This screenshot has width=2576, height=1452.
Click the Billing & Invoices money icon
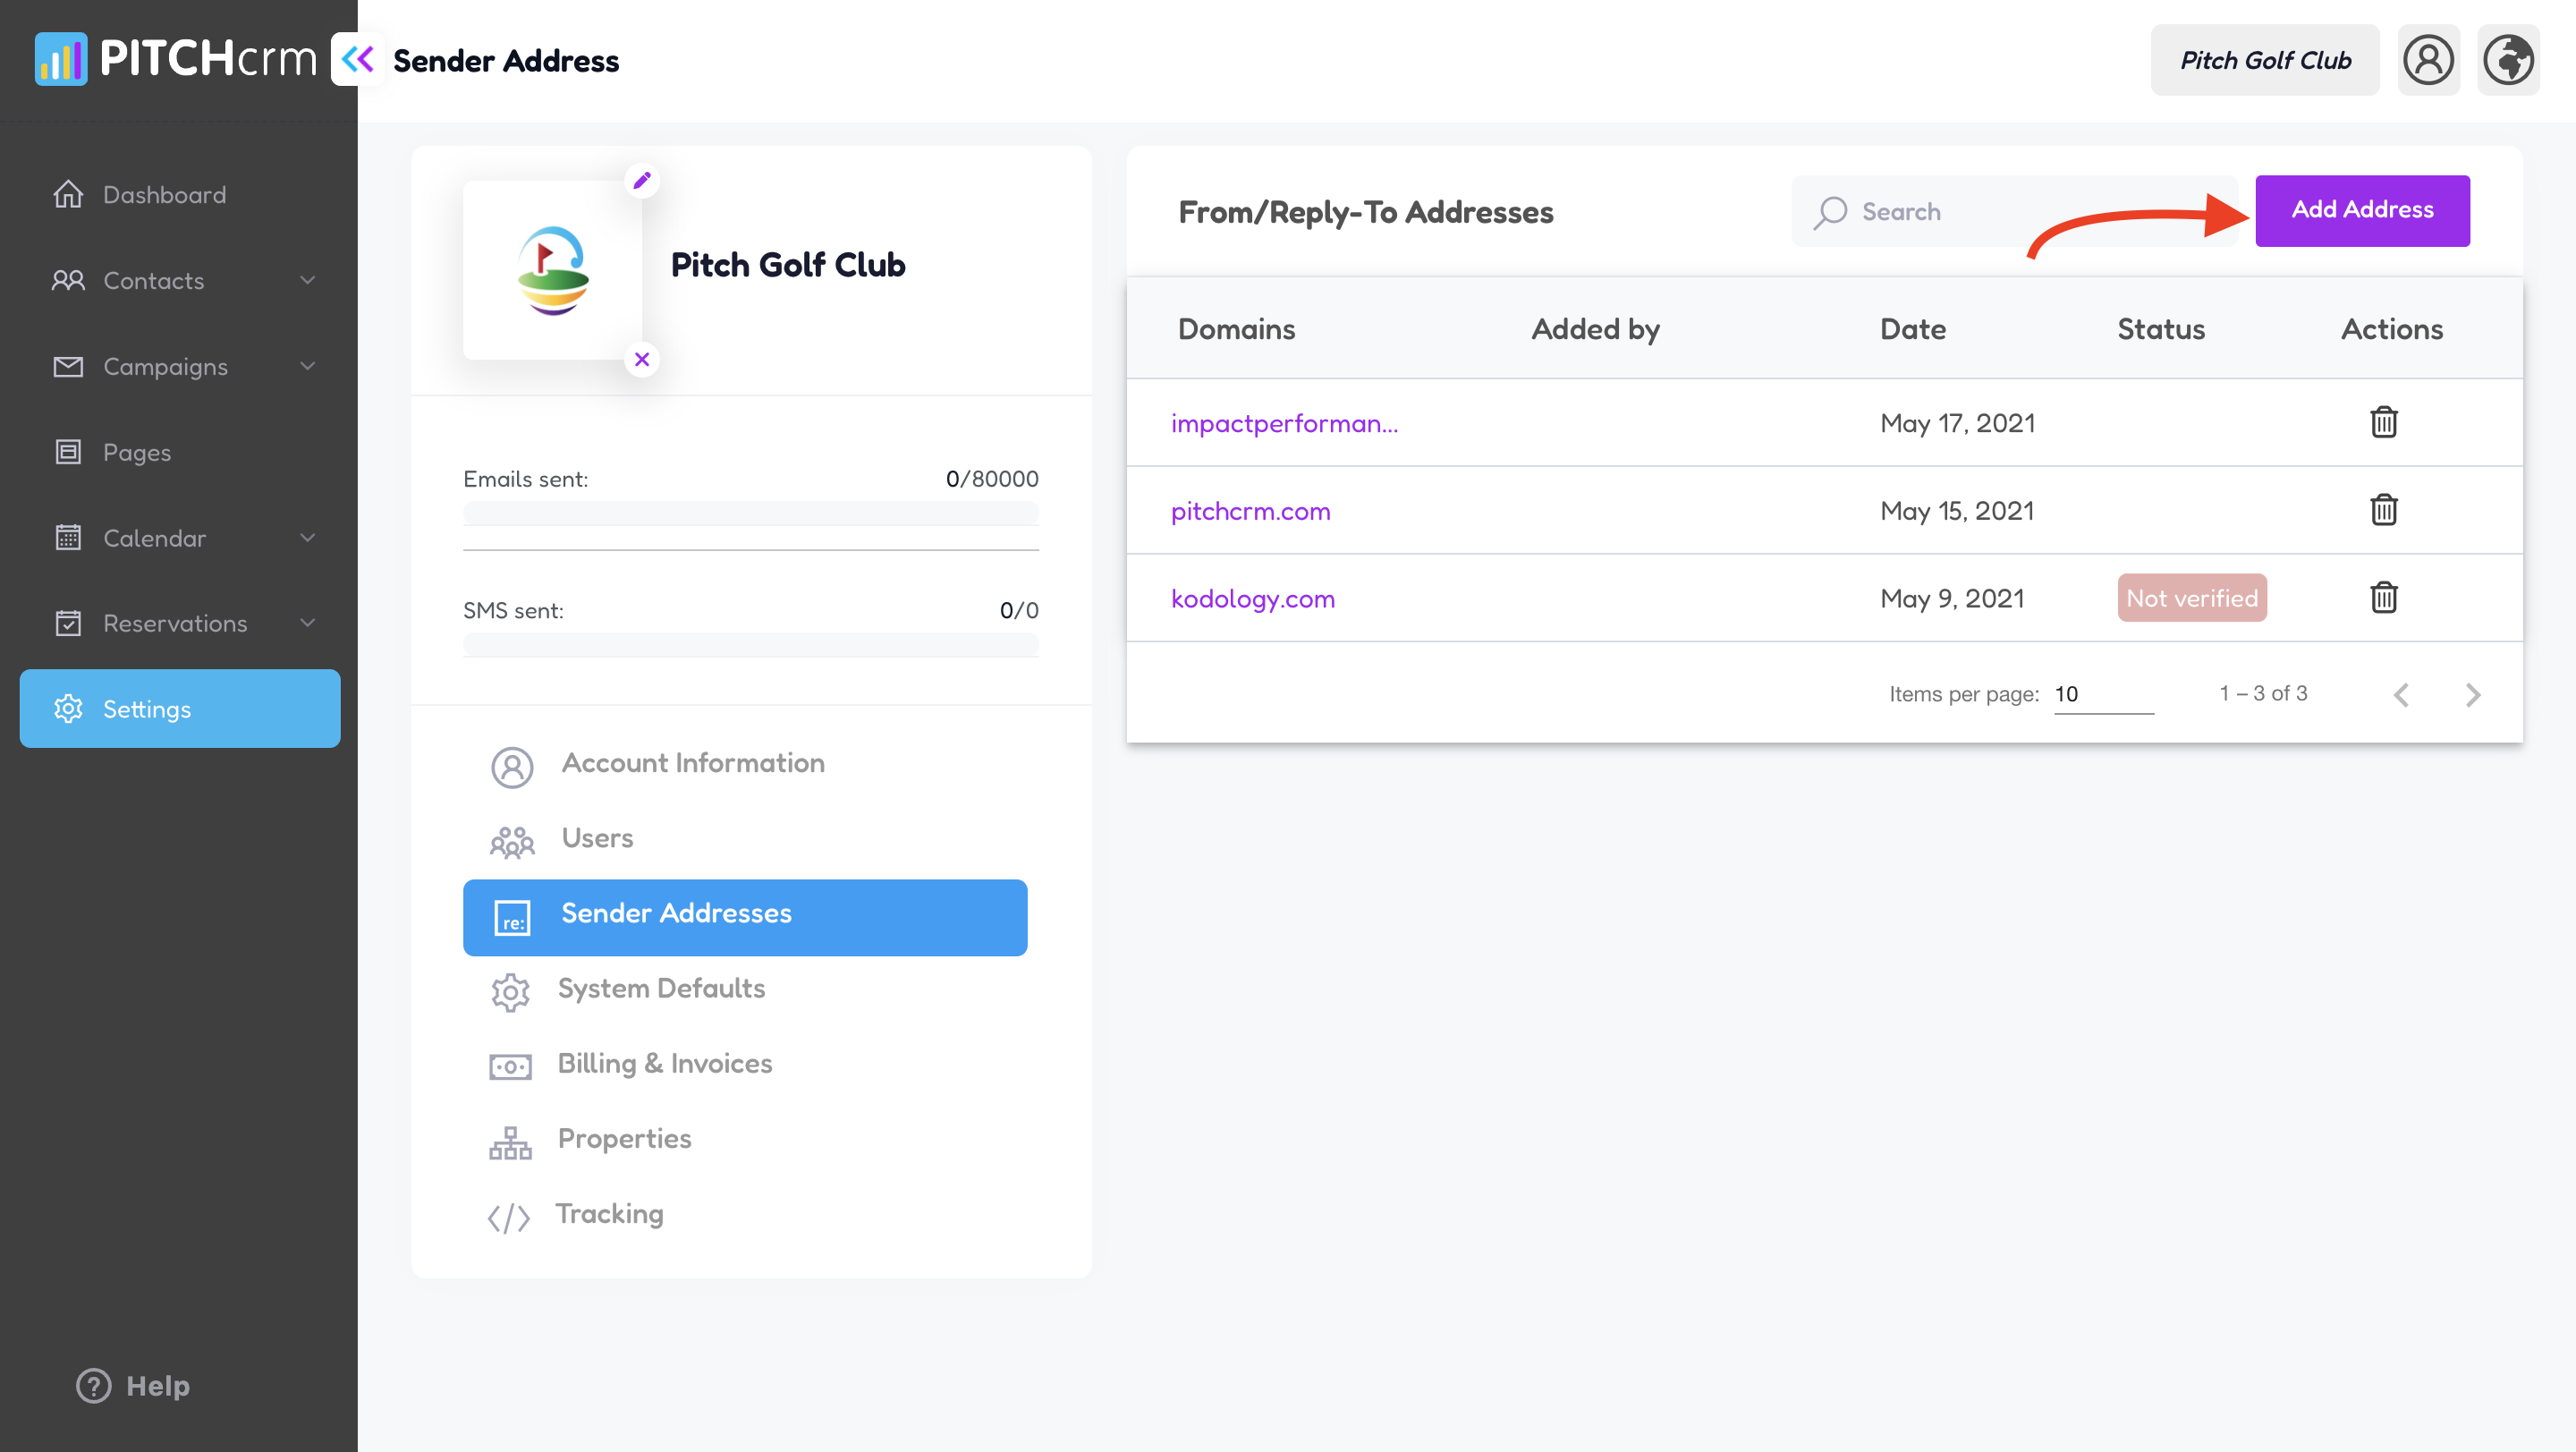(510, 1066)
